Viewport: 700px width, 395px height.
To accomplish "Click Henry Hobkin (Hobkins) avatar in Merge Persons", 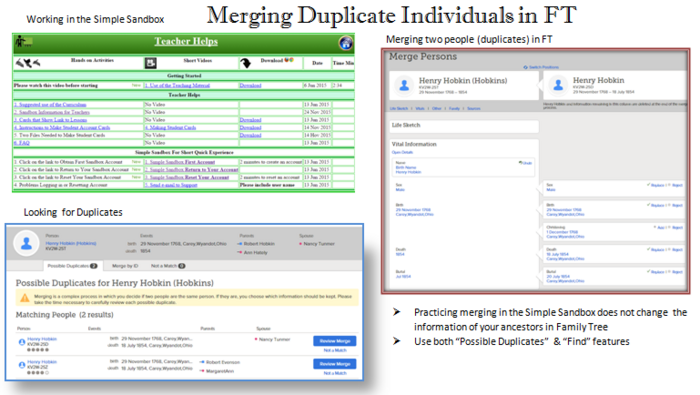I will (x=404, y=85).
